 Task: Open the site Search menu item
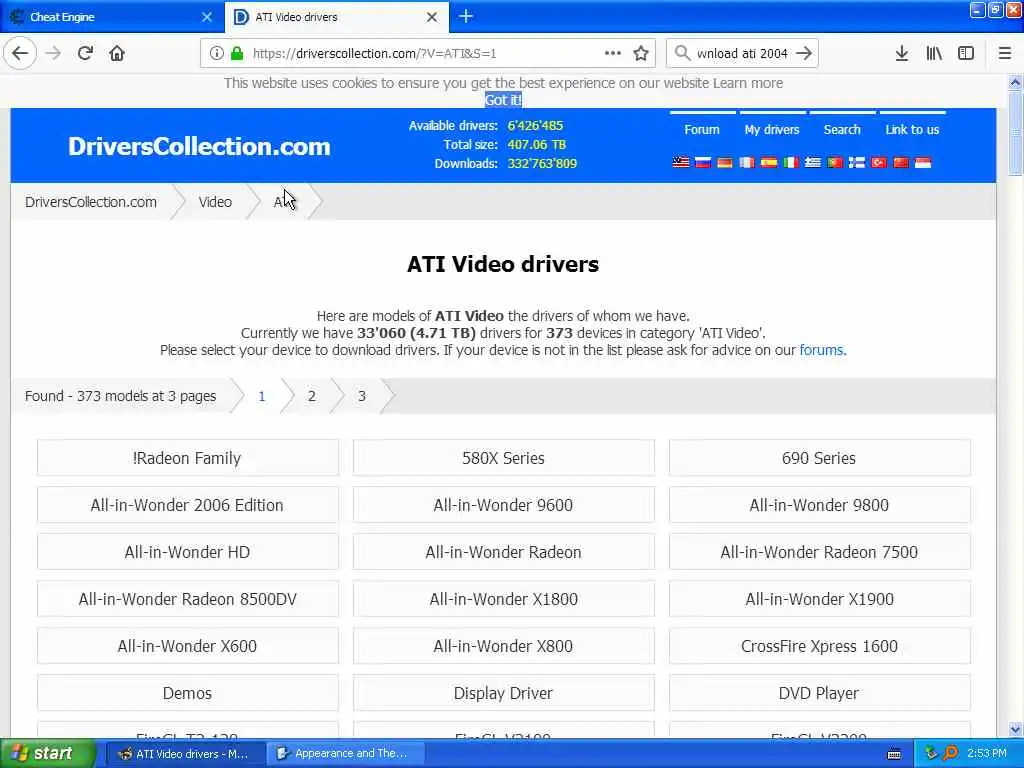coord(842,129)
